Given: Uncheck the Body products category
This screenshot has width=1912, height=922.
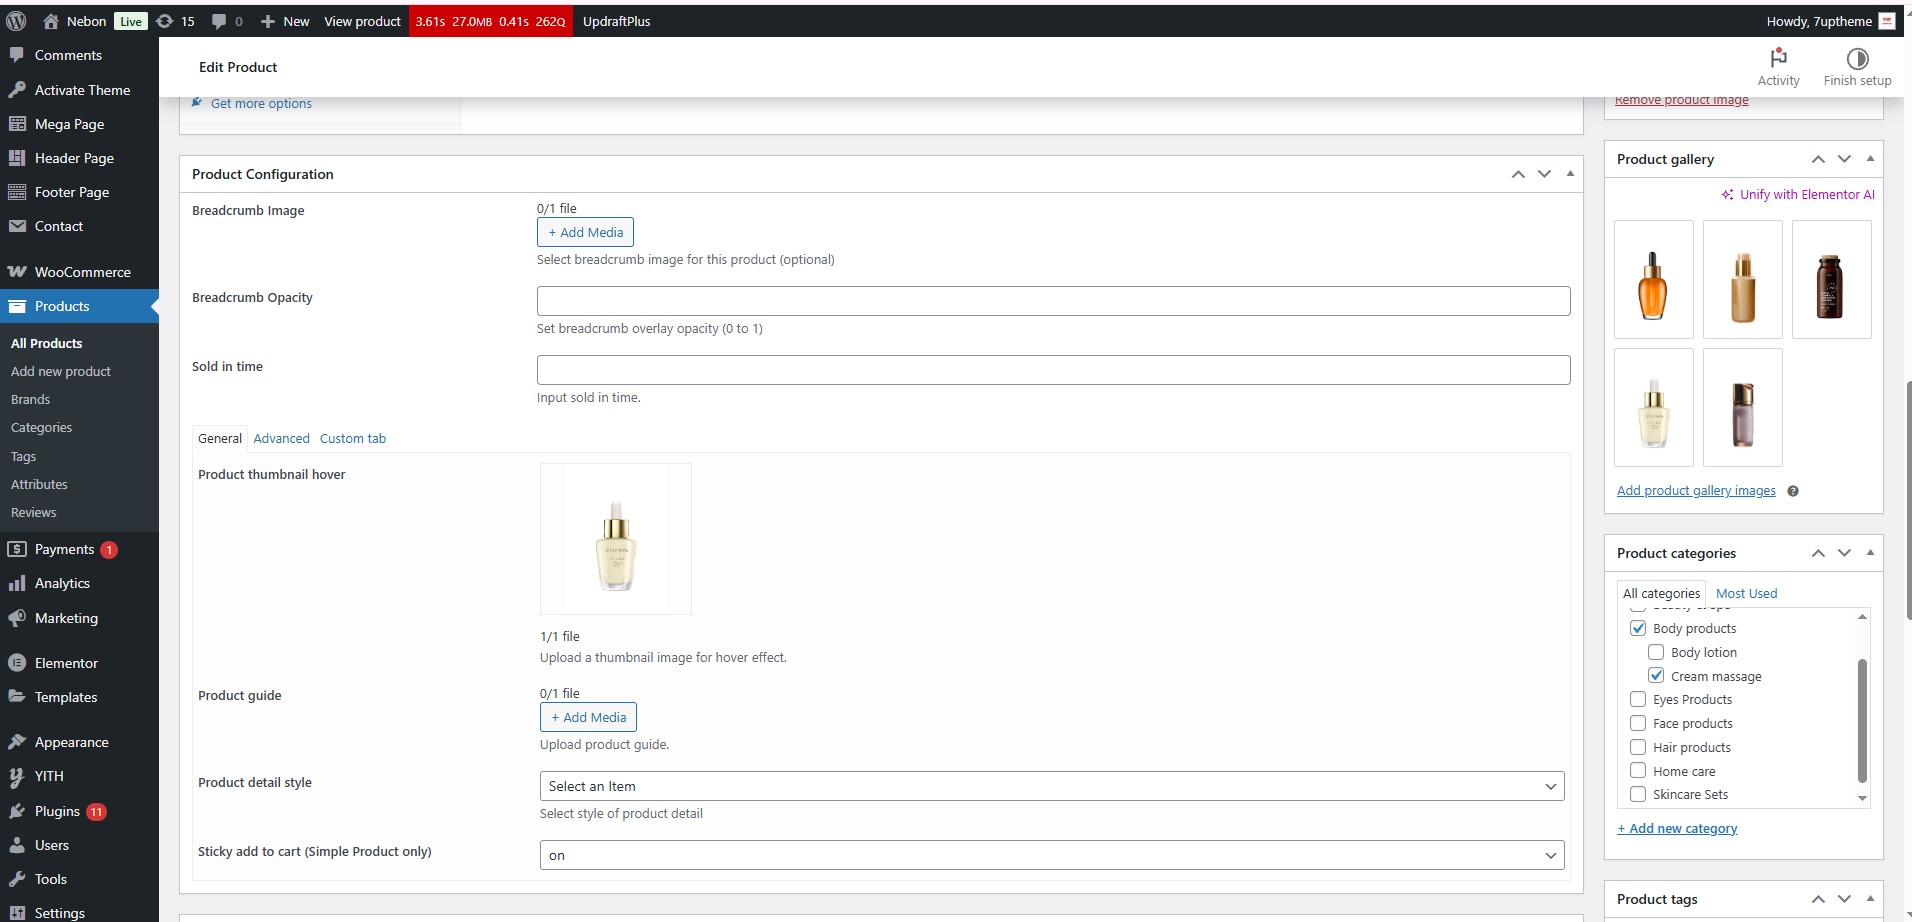Looking at the screenshot, I should pos(1638,628).
